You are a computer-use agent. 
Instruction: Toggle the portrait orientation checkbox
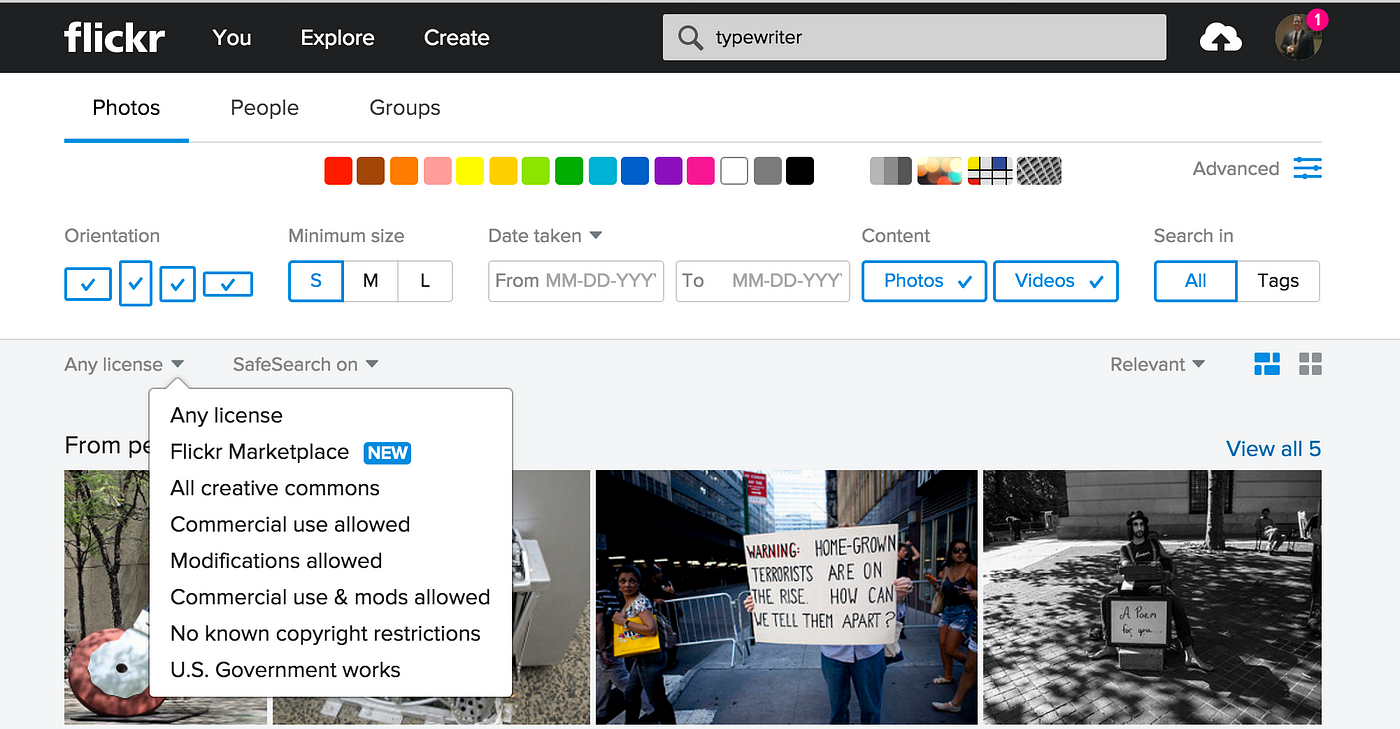(x=135, y=283)
